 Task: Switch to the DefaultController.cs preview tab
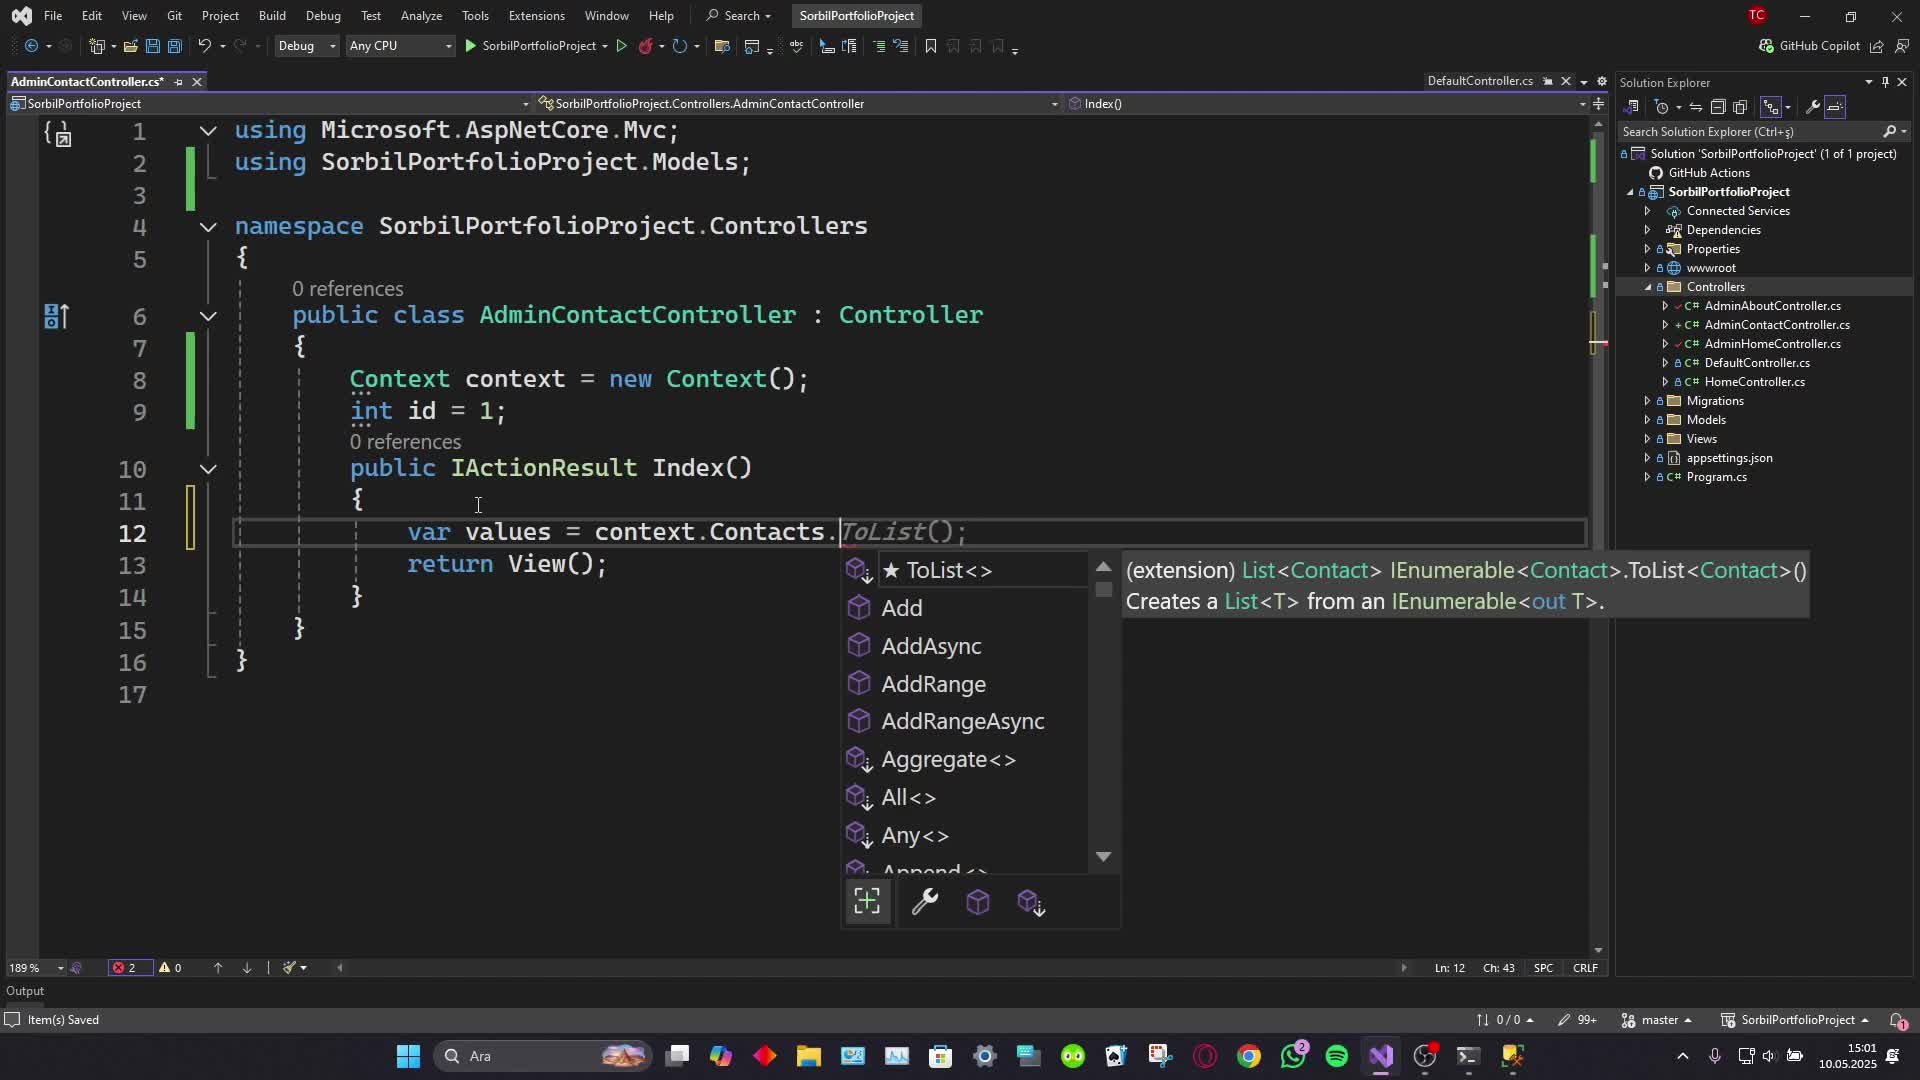click(x=1479, y=81)
